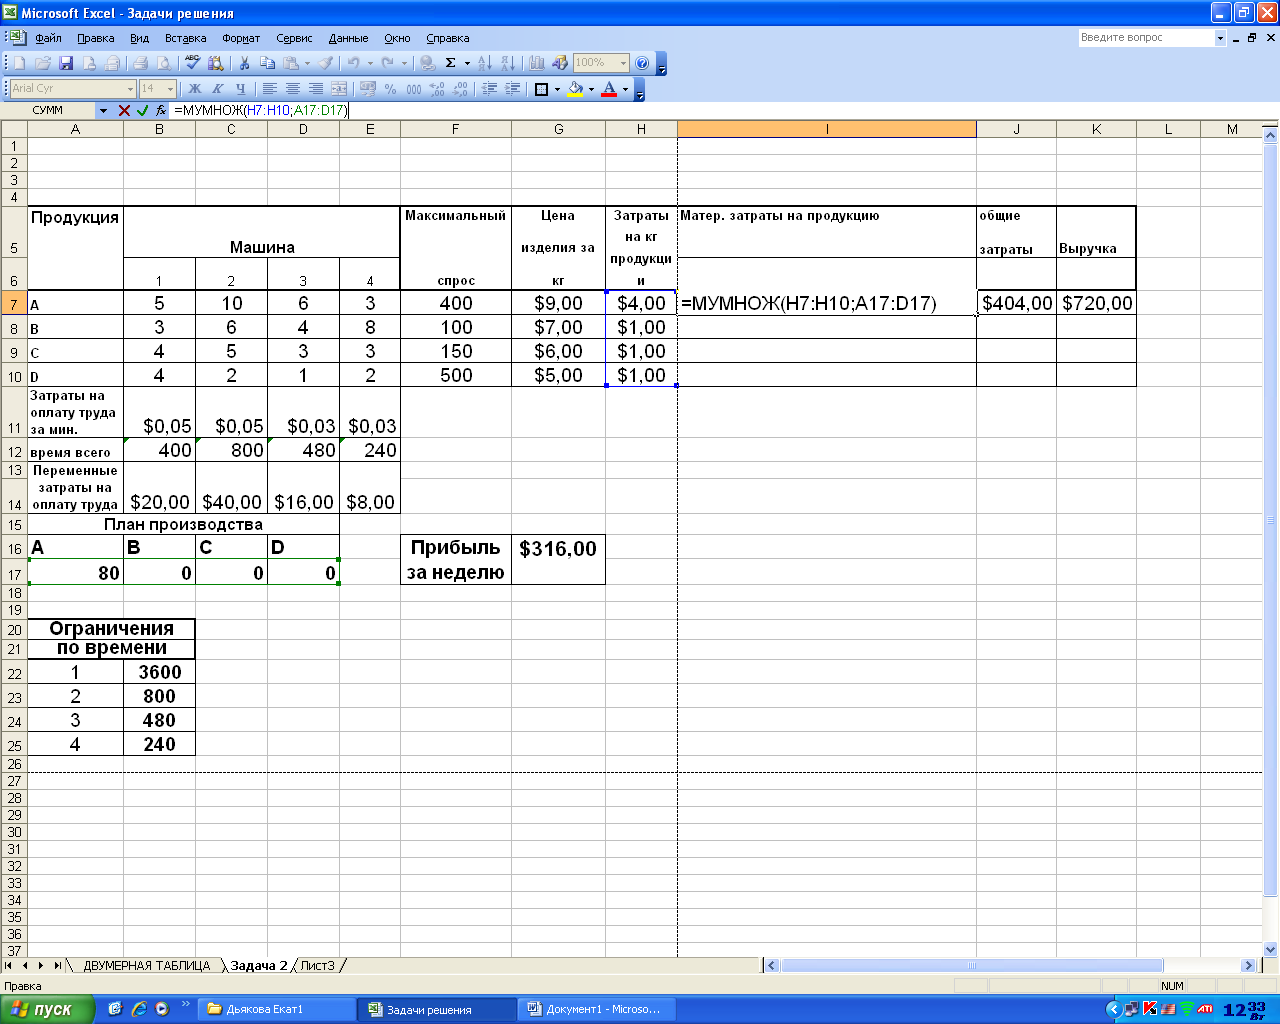Open the Fill Color palette arrow
Viewport: 1280px width, 1024px height.
pyautogui.click(x=591, y=89)
